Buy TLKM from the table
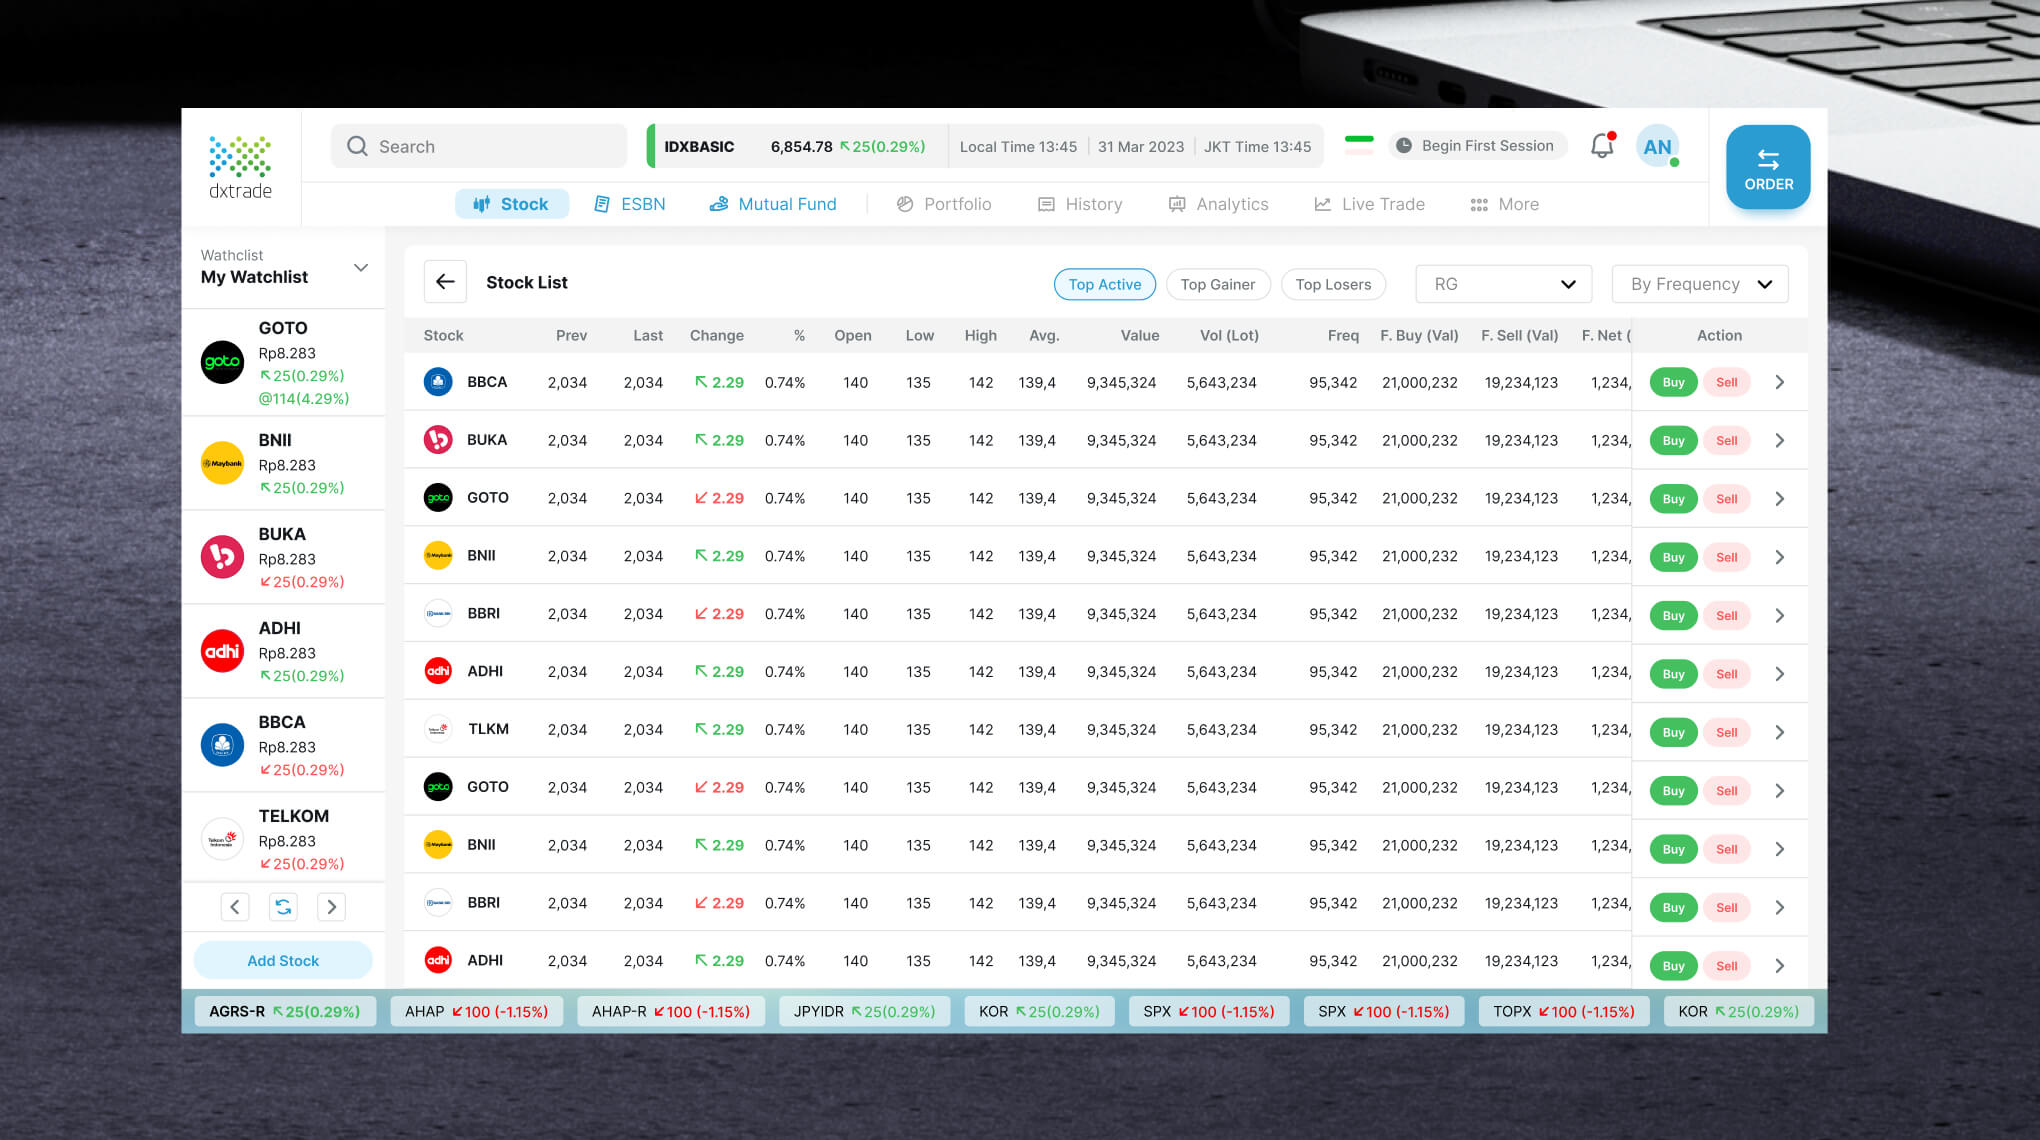This screenshot has width=2040, height=1140. [x=1673, y=732]
